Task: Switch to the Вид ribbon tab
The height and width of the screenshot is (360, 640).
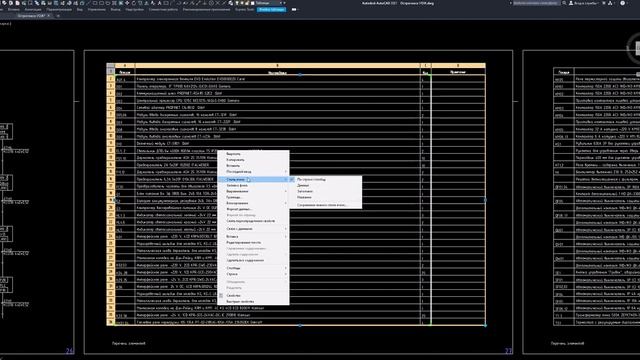Action: tap(80, 9)
